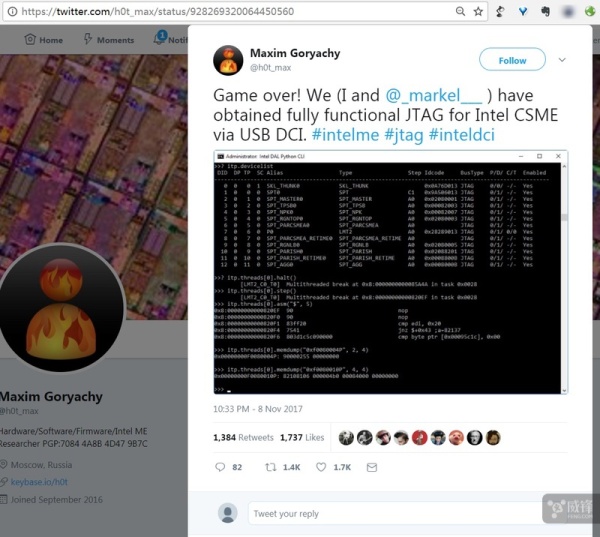Go to the Home tab
Viewport: 600px width, 537px height.
coord(44,40)
